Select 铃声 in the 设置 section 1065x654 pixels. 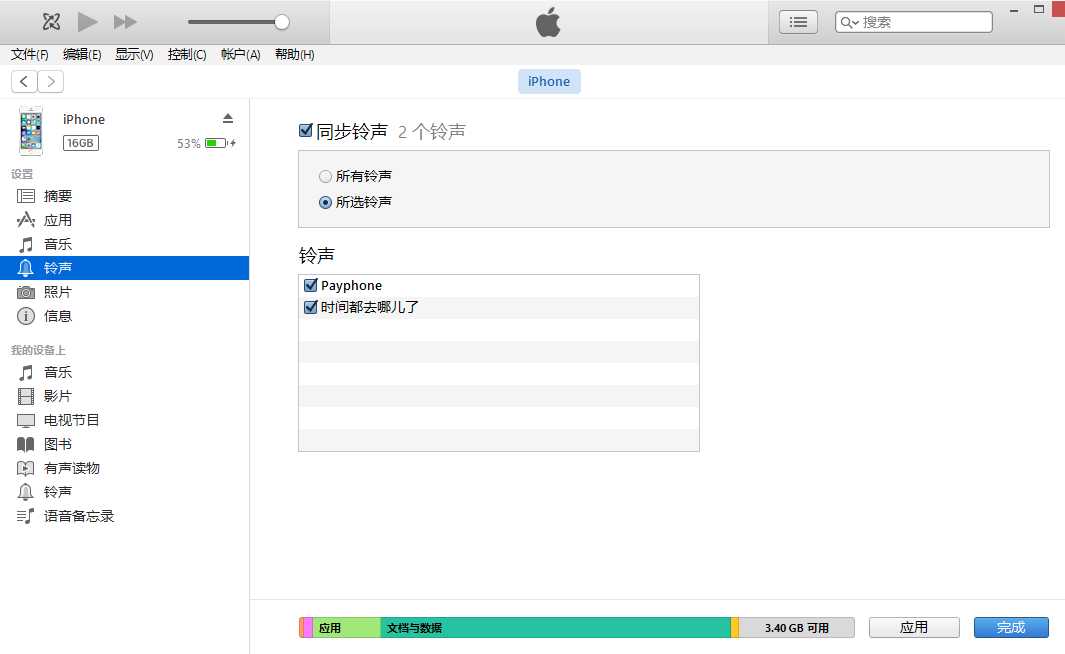click(124, 268)
